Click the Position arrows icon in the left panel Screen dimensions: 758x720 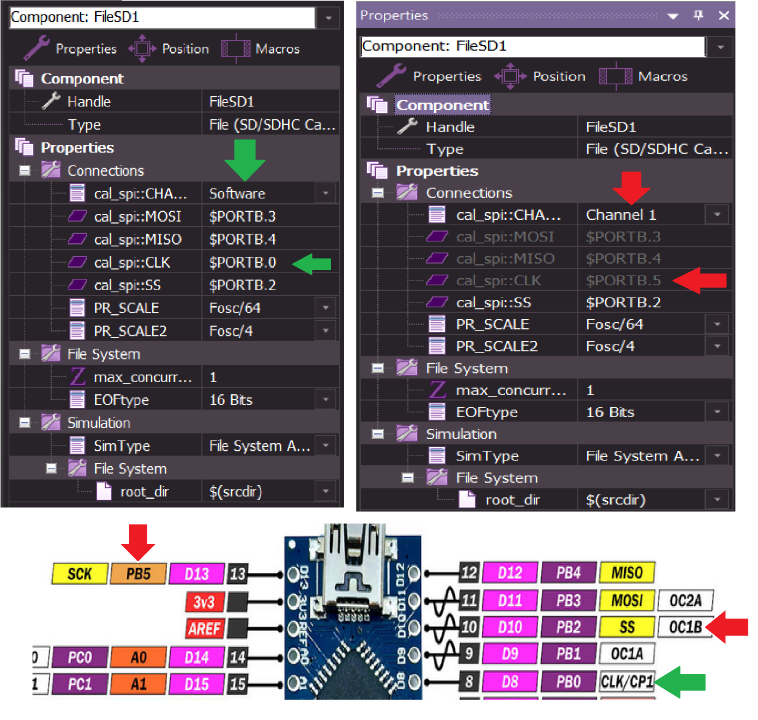(141, 47)
